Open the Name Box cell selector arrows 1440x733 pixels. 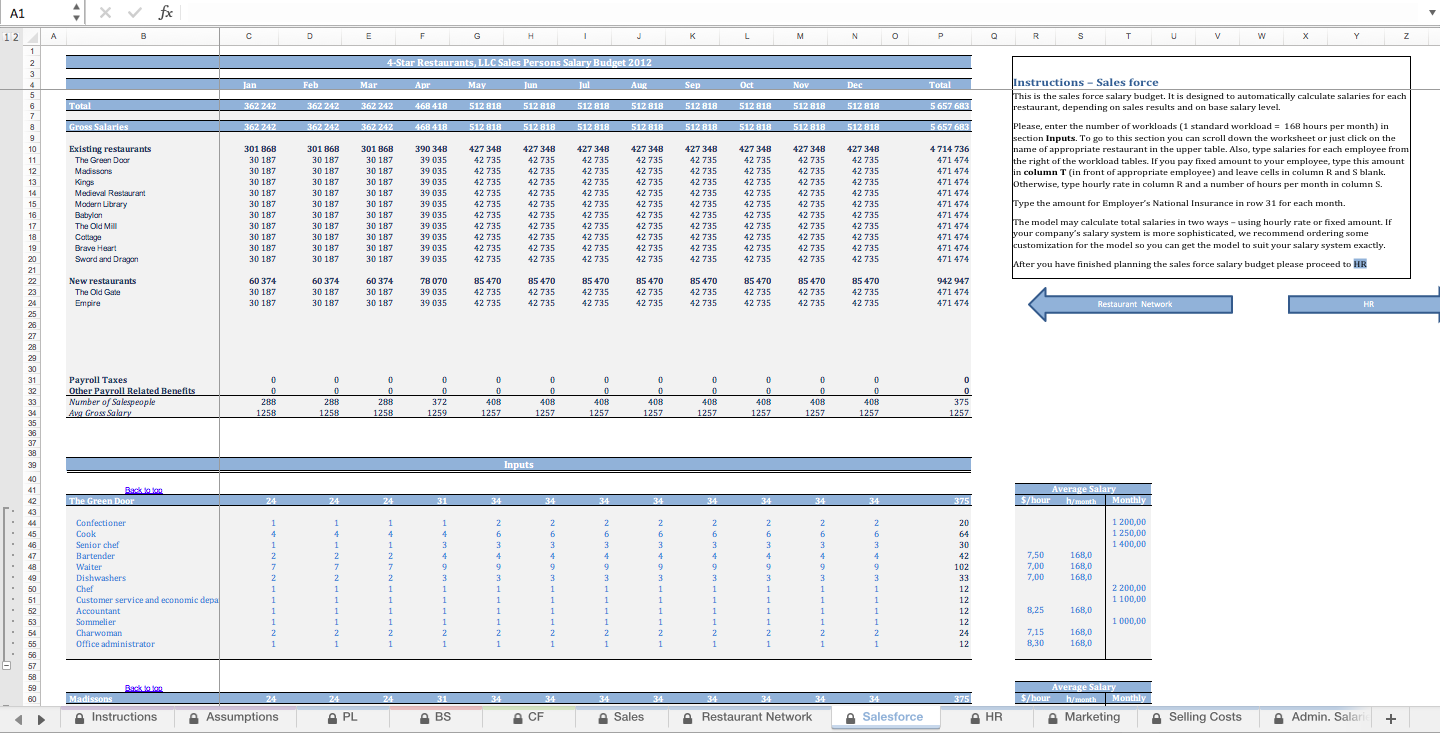[77, 13]
